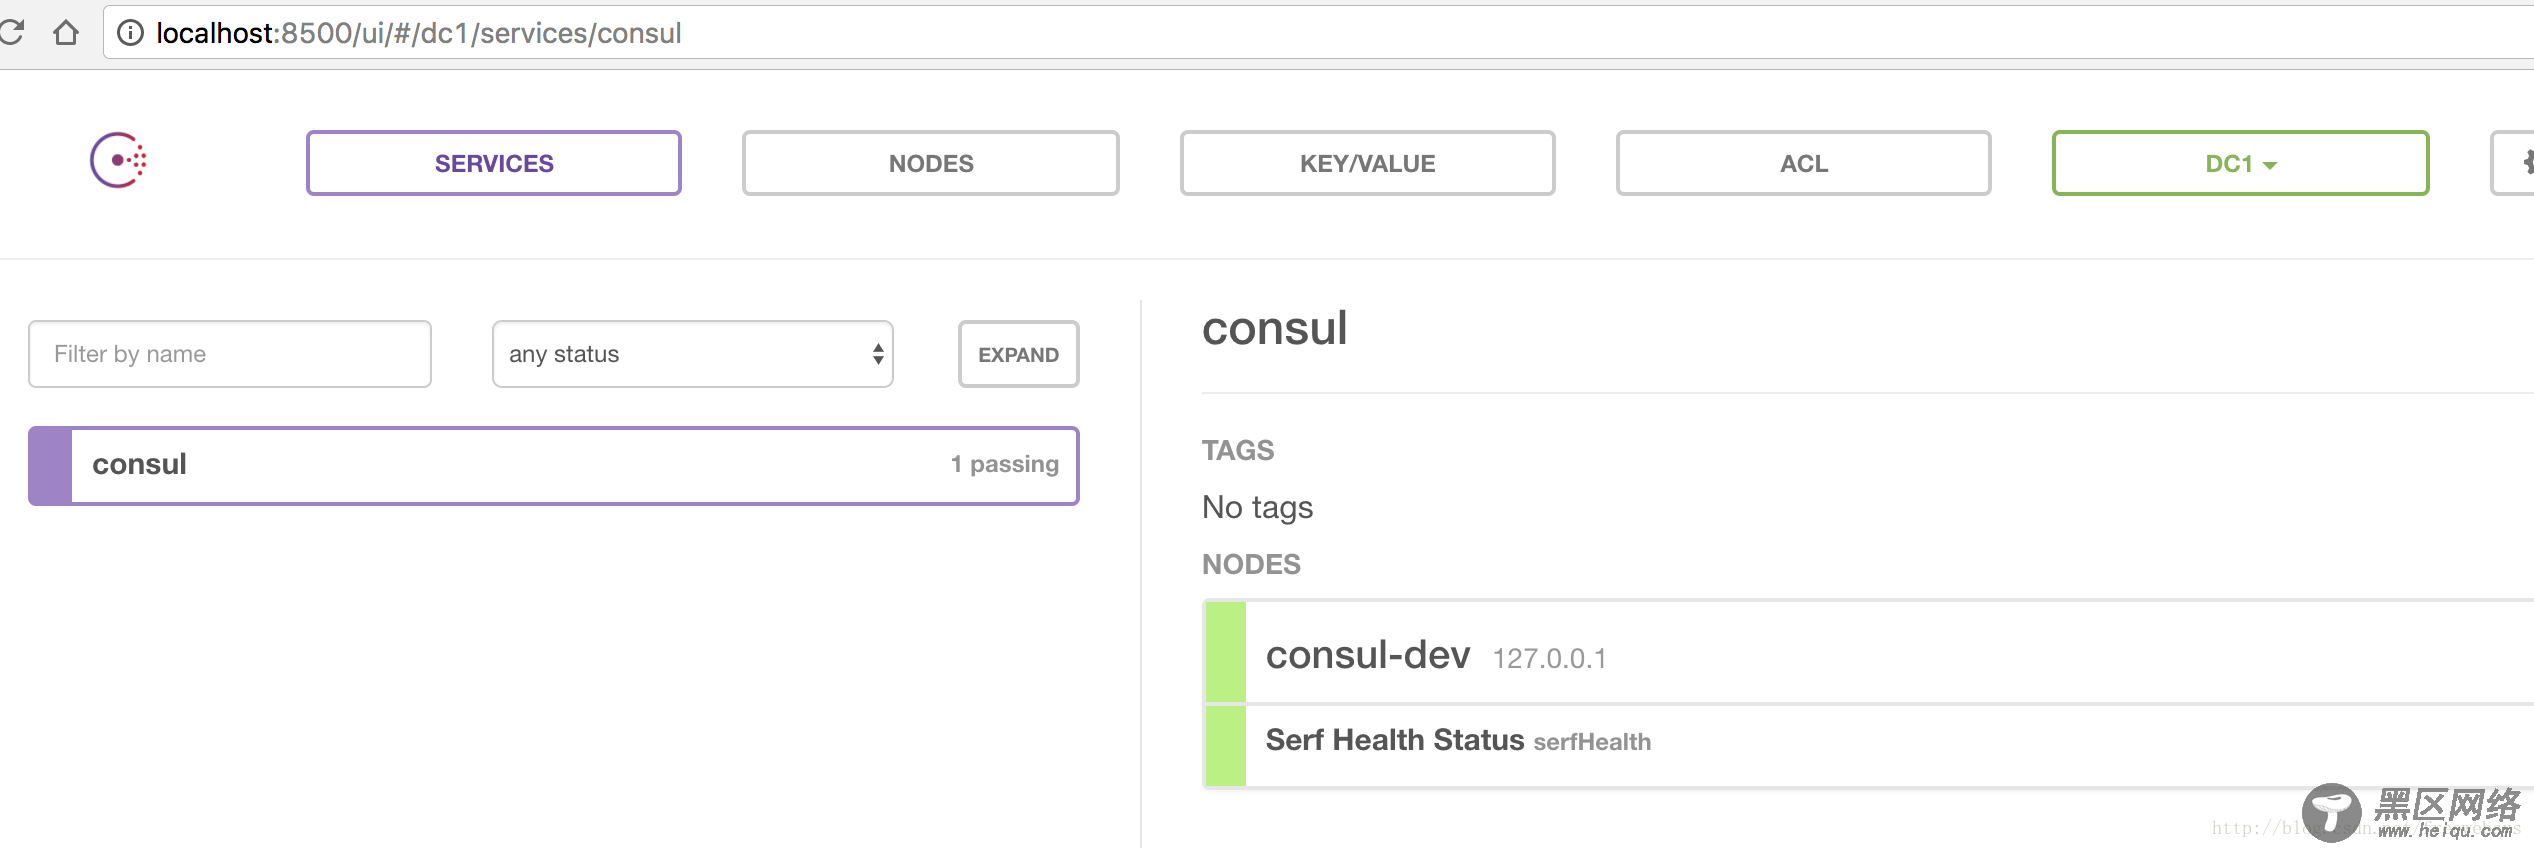Click the serfHealth check ID
2534x848 pixels.
(1592, 742)
